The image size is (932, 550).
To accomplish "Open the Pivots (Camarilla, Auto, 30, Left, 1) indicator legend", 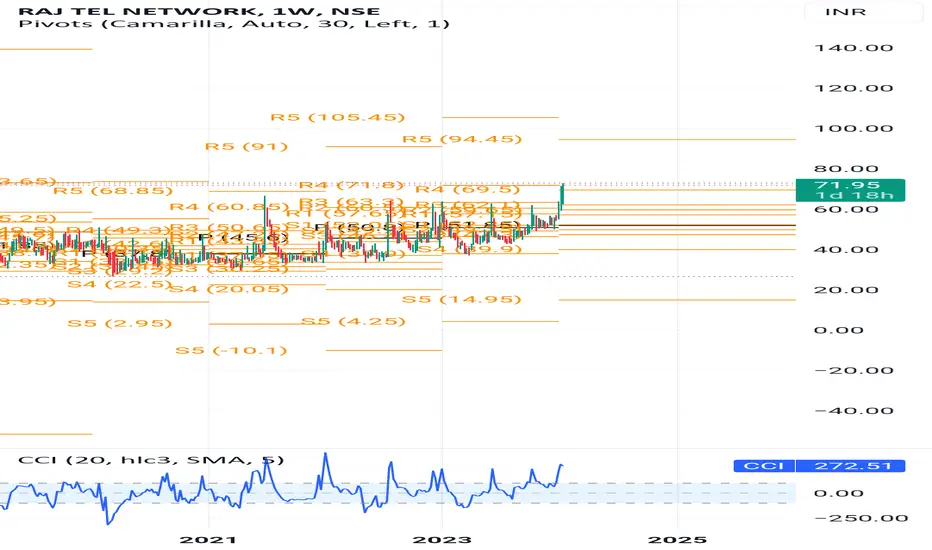I will pyautogui.click(x=234, y=24).
